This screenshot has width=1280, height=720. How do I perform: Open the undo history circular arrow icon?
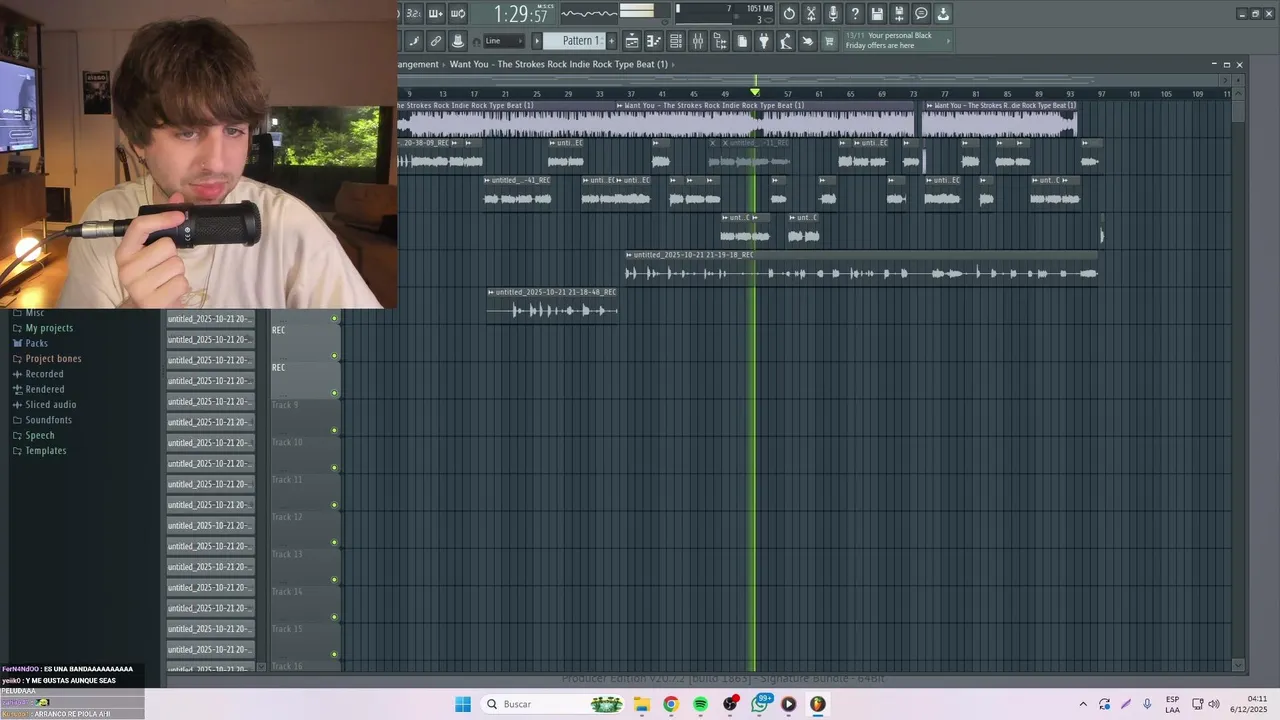pyautogui.click(x=789, y=14)
